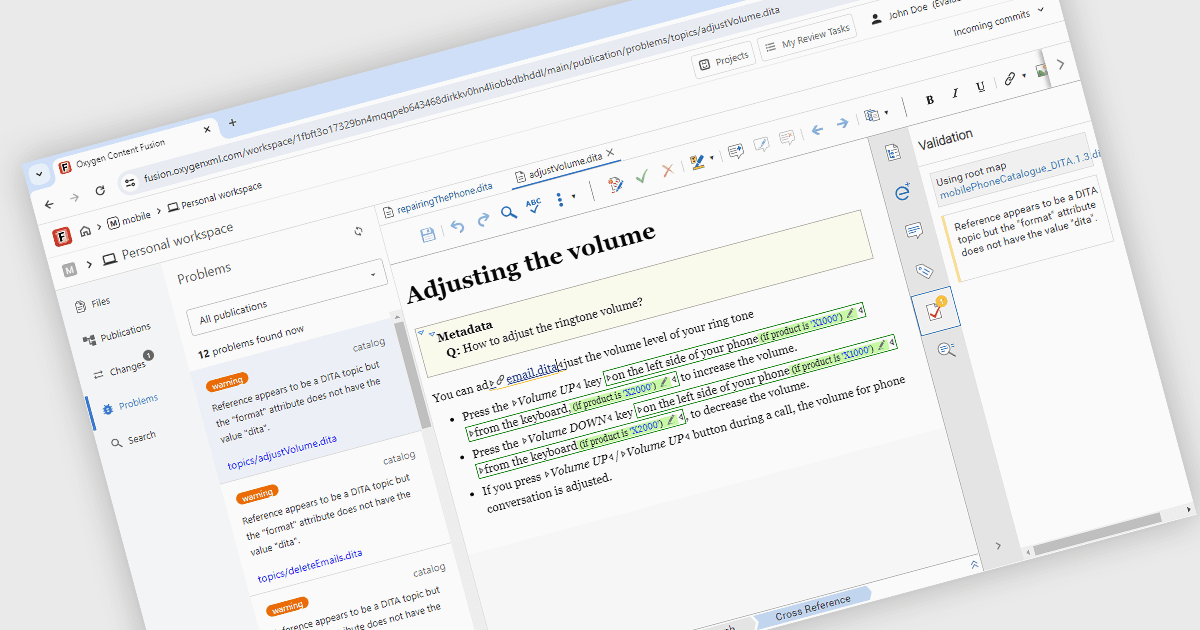The width and height of the screenshot is (1200, 630).
Task: Reload the browser page
Action: (100, 190)
